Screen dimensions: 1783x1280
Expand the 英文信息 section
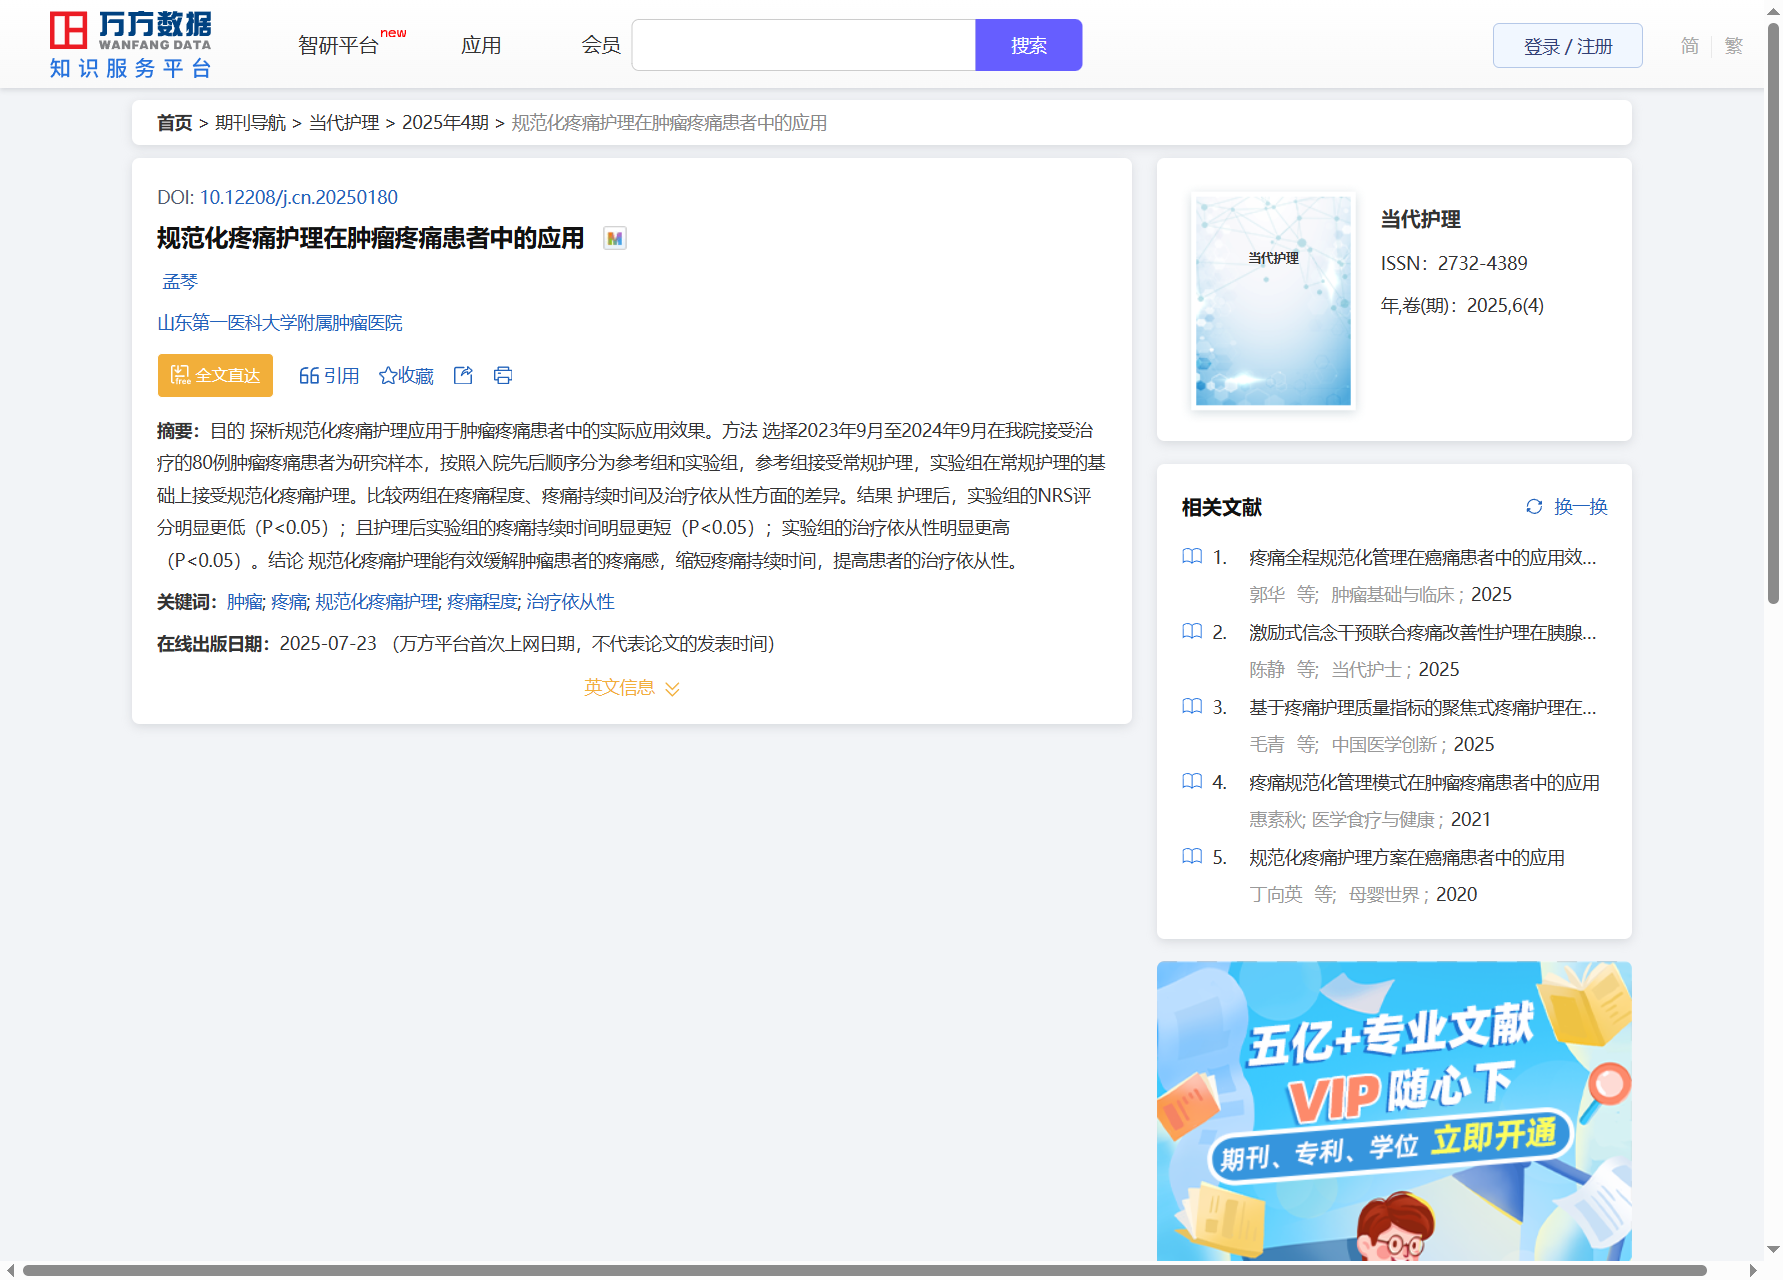pos(631,688)
